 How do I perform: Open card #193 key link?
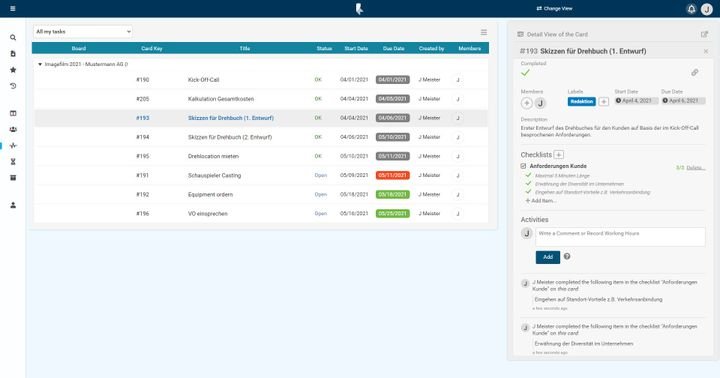[x=143, y=118]
